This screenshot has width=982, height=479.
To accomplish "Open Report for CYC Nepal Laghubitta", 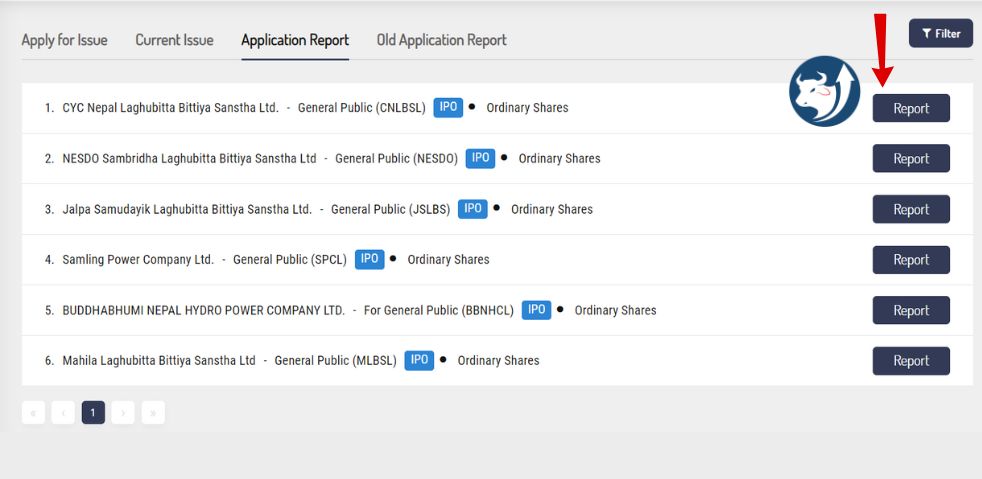I will 911,108.
